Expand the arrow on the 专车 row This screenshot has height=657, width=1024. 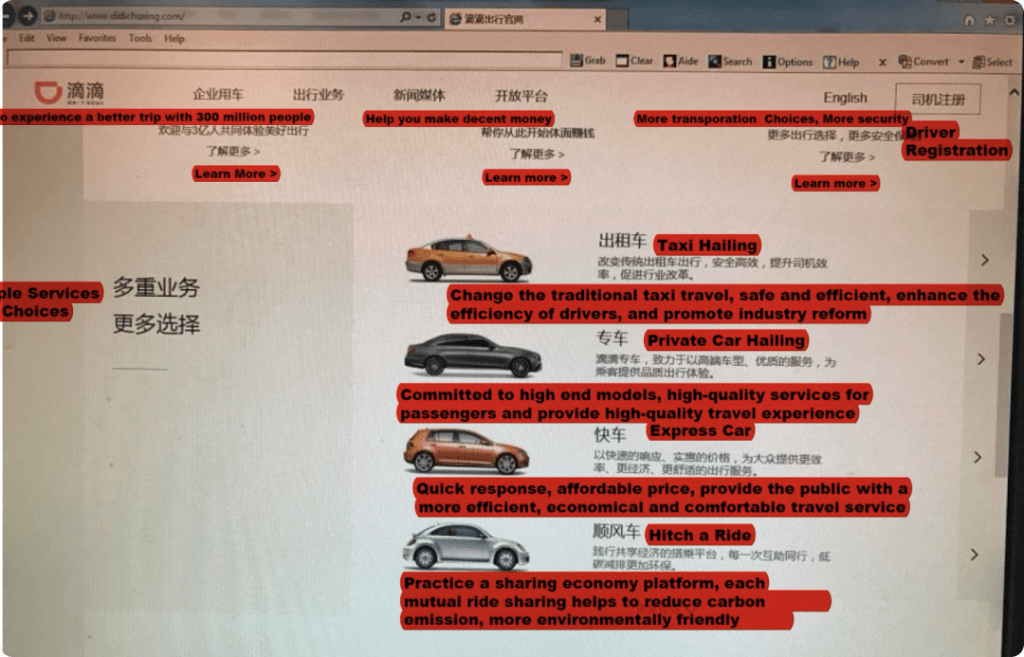pos(981,359)
